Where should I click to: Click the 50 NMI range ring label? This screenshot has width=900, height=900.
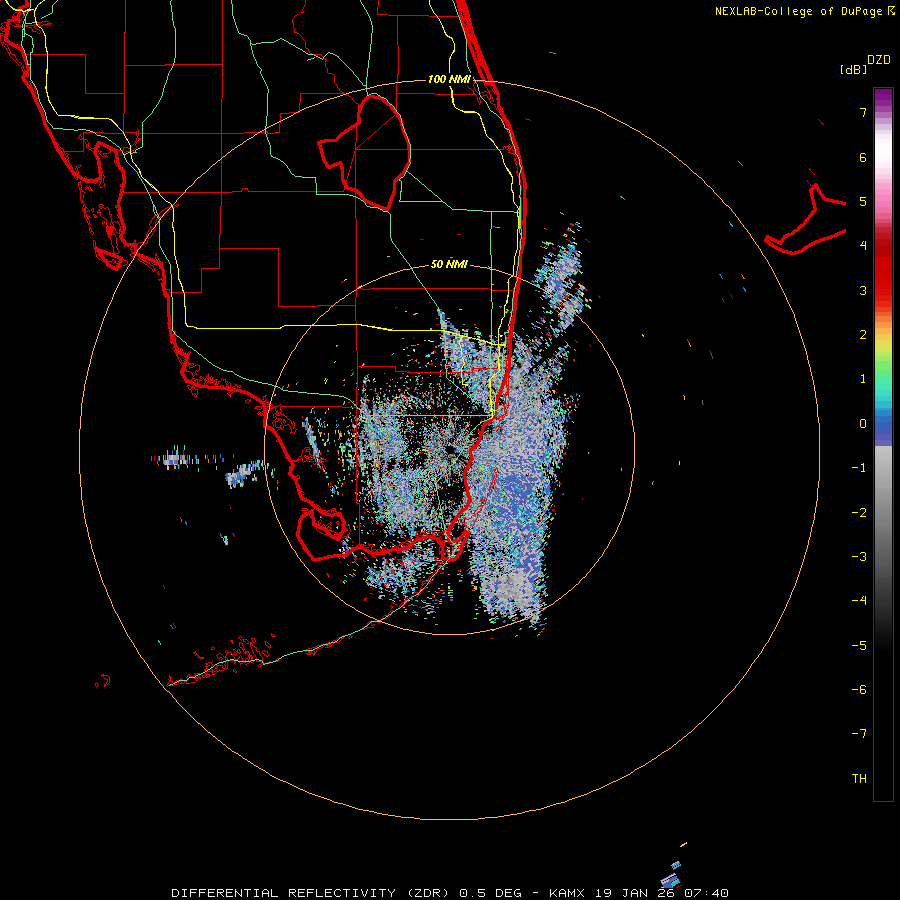coord(449,264)
